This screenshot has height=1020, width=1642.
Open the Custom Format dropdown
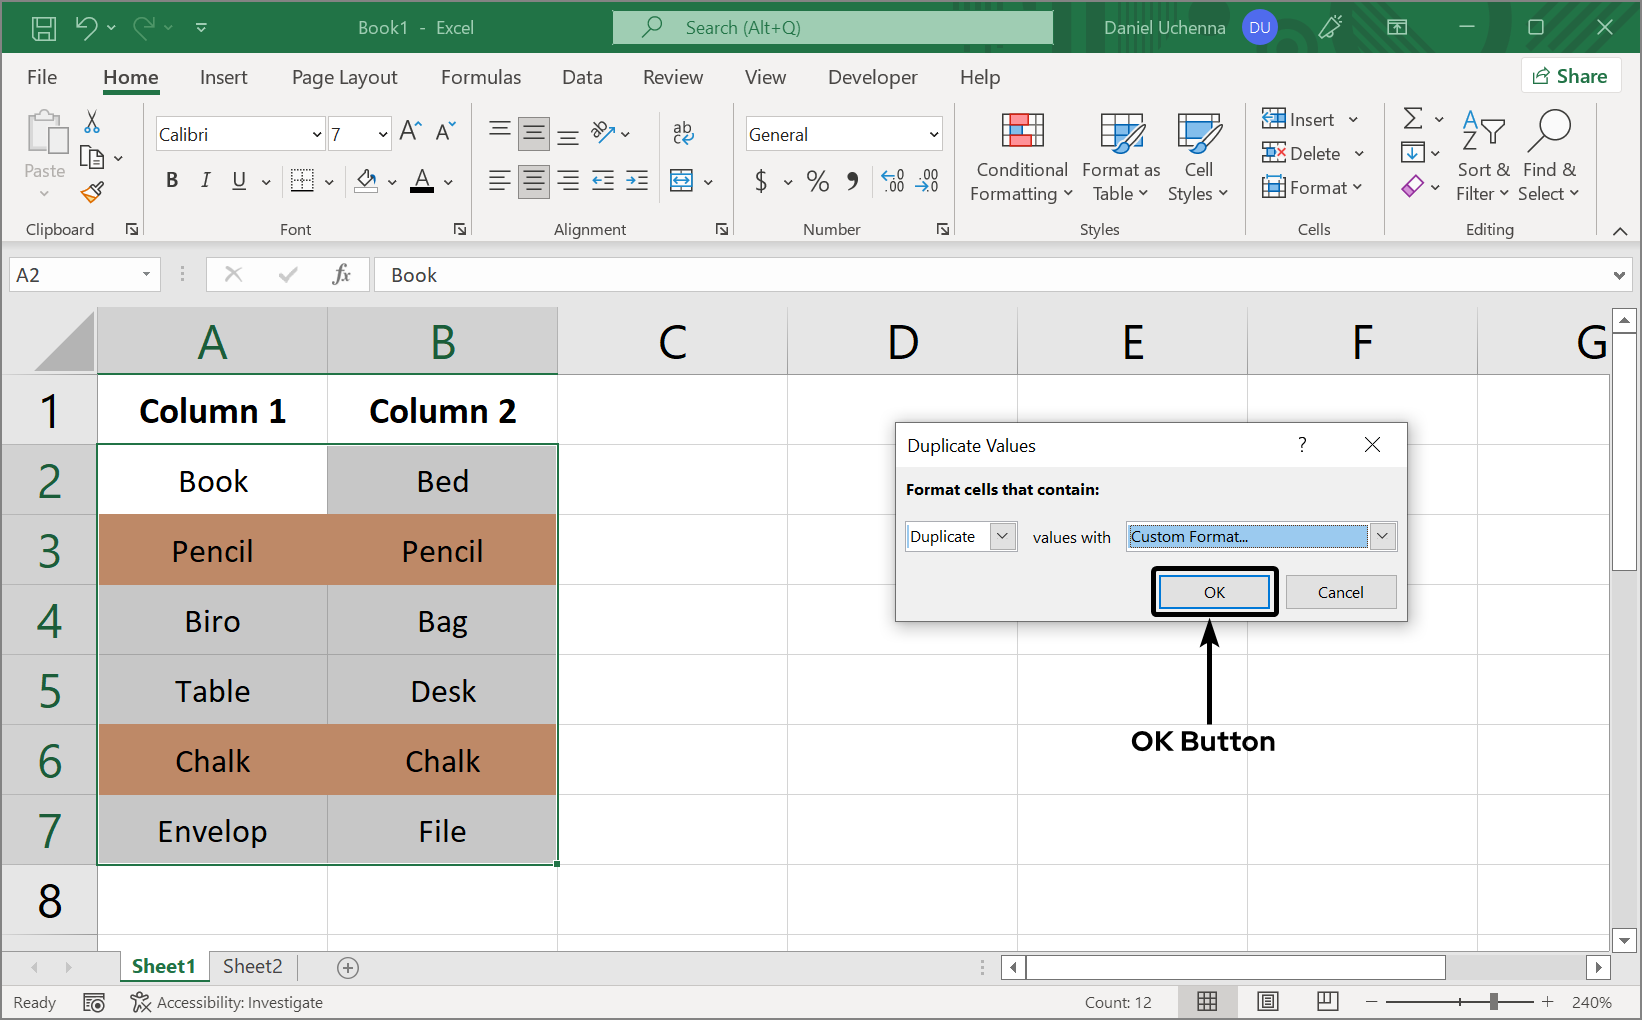coord(1383,536)
